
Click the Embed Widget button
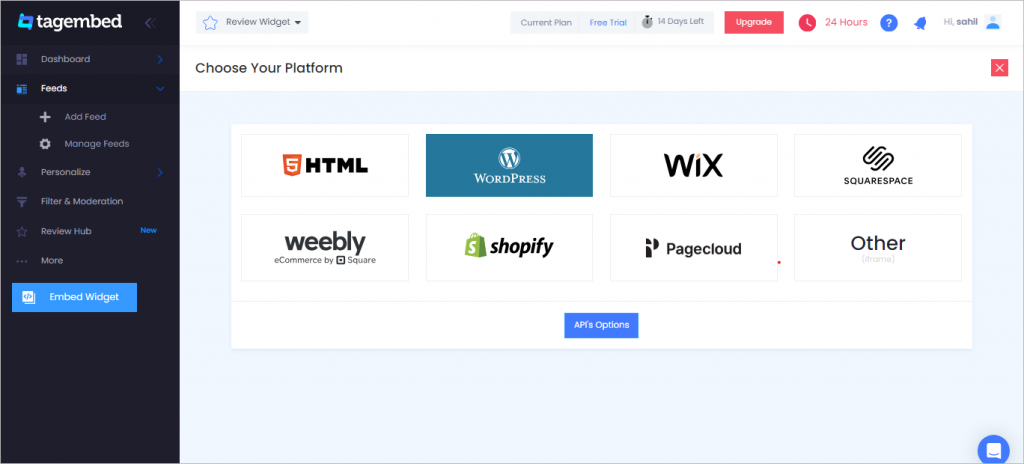click(74, 297)
